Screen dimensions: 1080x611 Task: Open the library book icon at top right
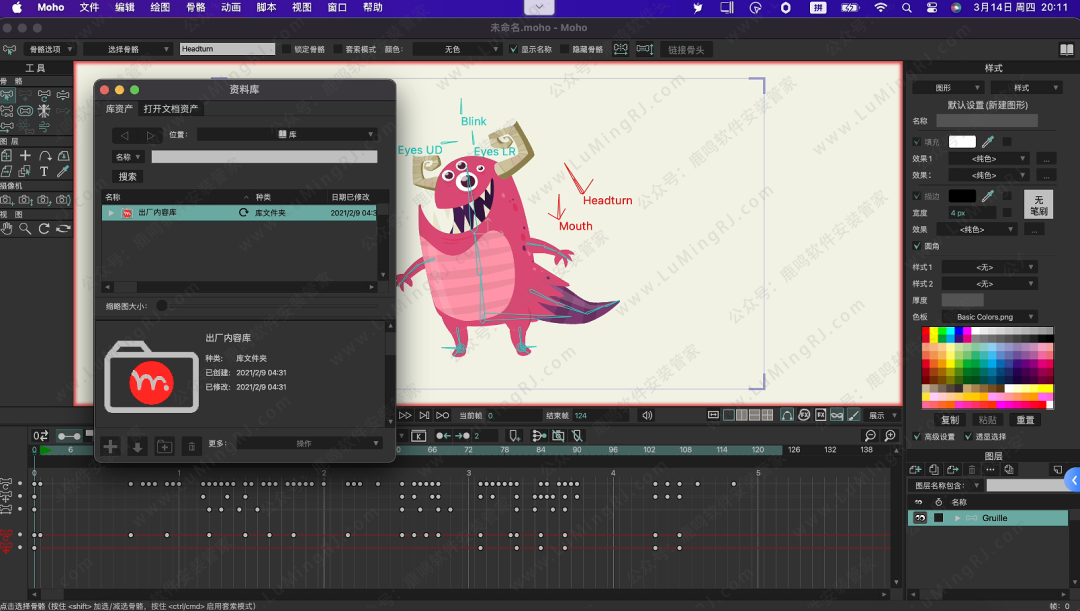click(1067, 49)
